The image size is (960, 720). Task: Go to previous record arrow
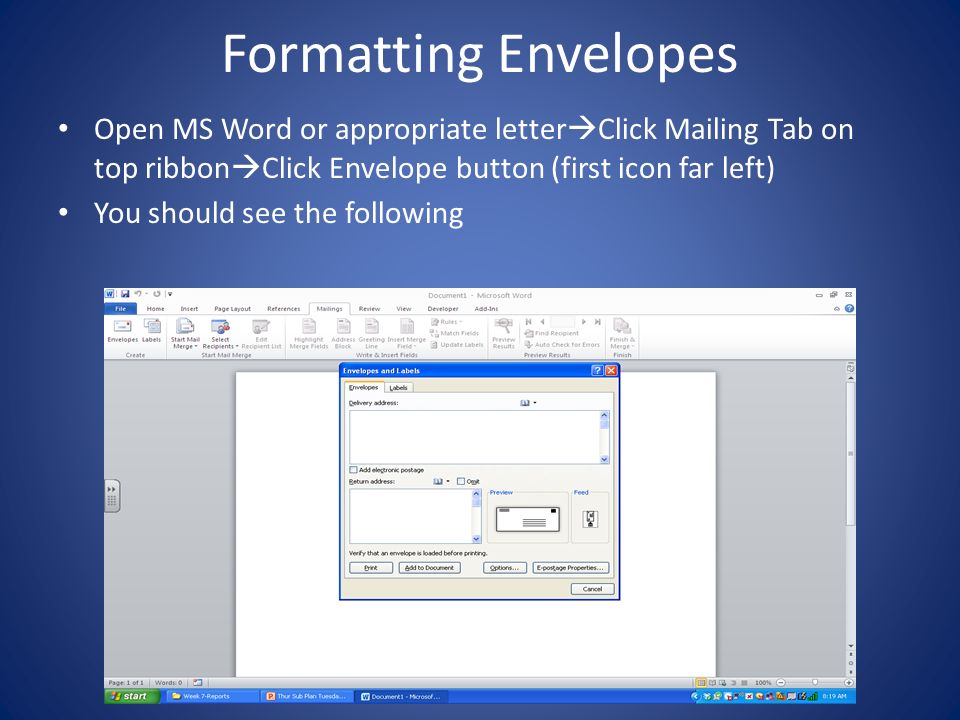542,321
